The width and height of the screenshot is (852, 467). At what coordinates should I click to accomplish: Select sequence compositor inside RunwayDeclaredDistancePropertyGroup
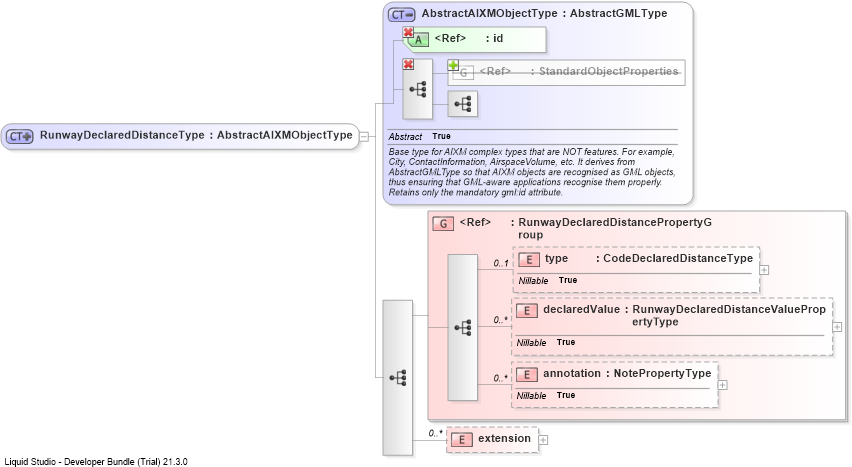(x=462, y=327)
